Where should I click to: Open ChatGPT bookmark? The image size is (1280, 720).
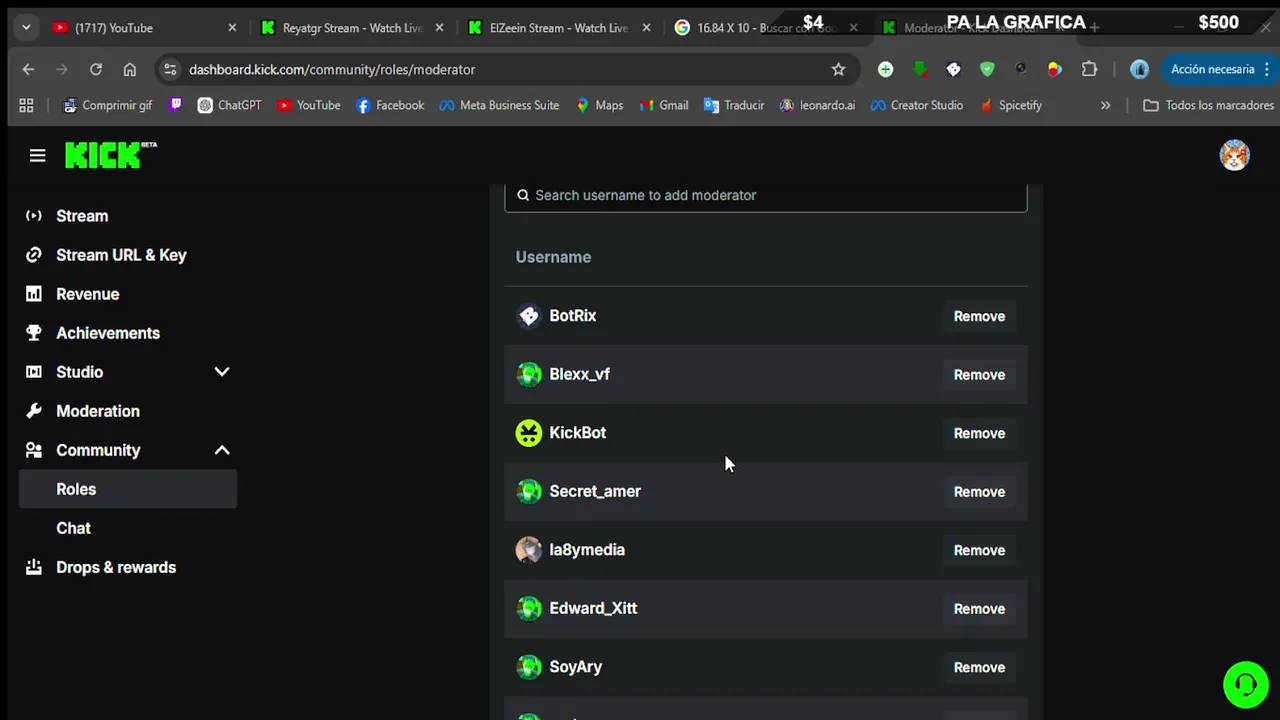[x=230, y=105]
